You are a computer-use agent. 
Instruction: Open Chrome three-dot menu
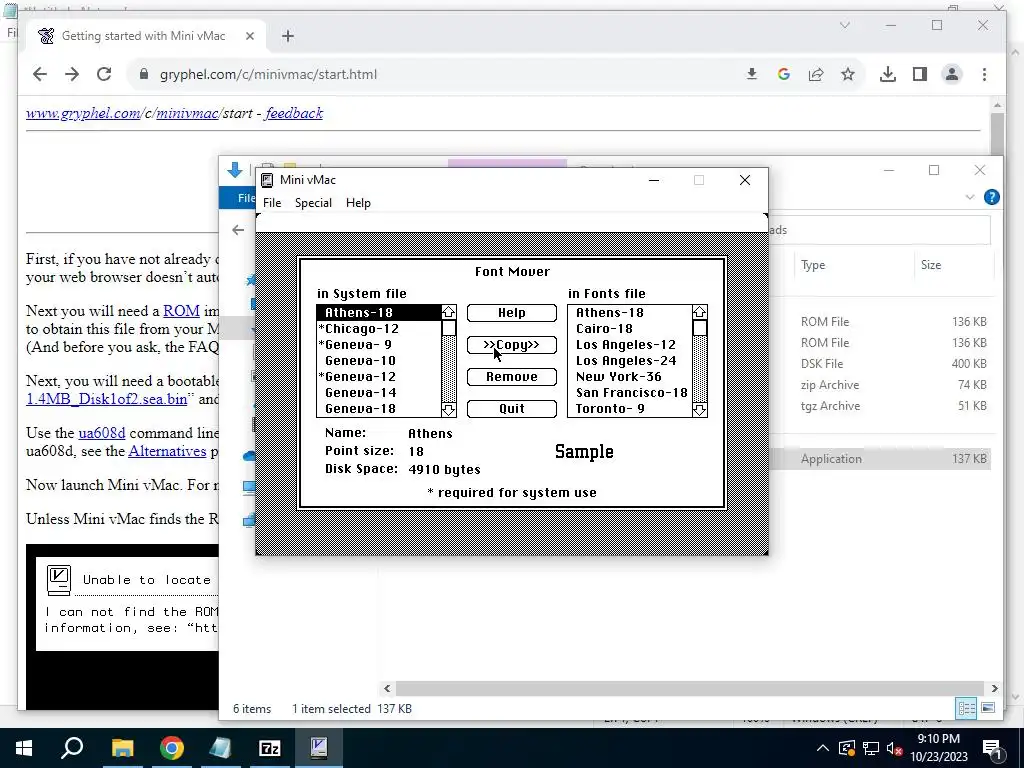[x=984, y=74]
